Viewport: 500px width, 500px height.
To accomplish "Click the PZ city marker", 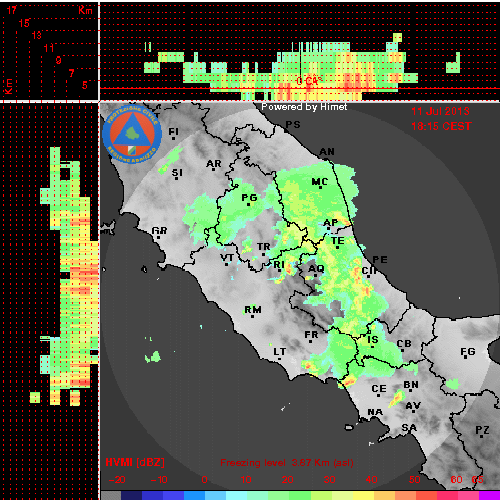I will coord(482,436).
